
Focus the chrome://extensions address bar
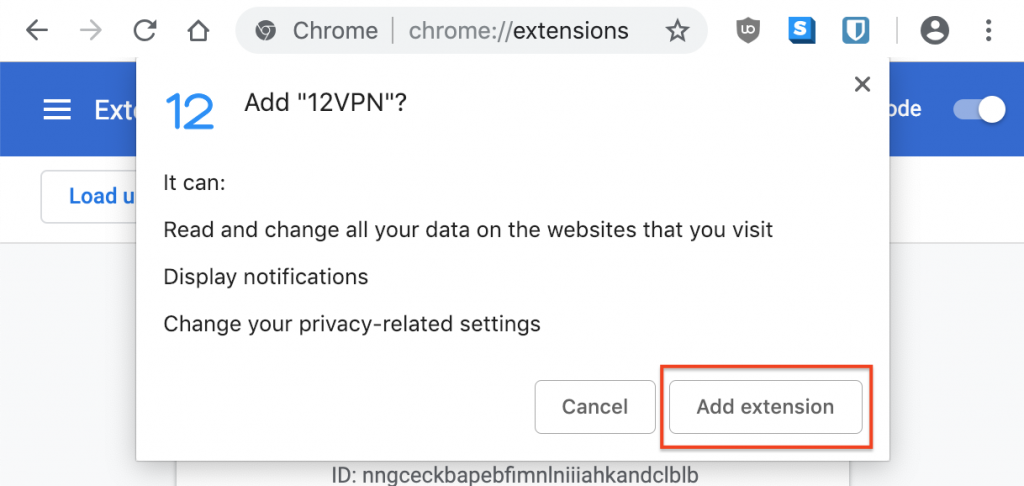click(518, 31)
